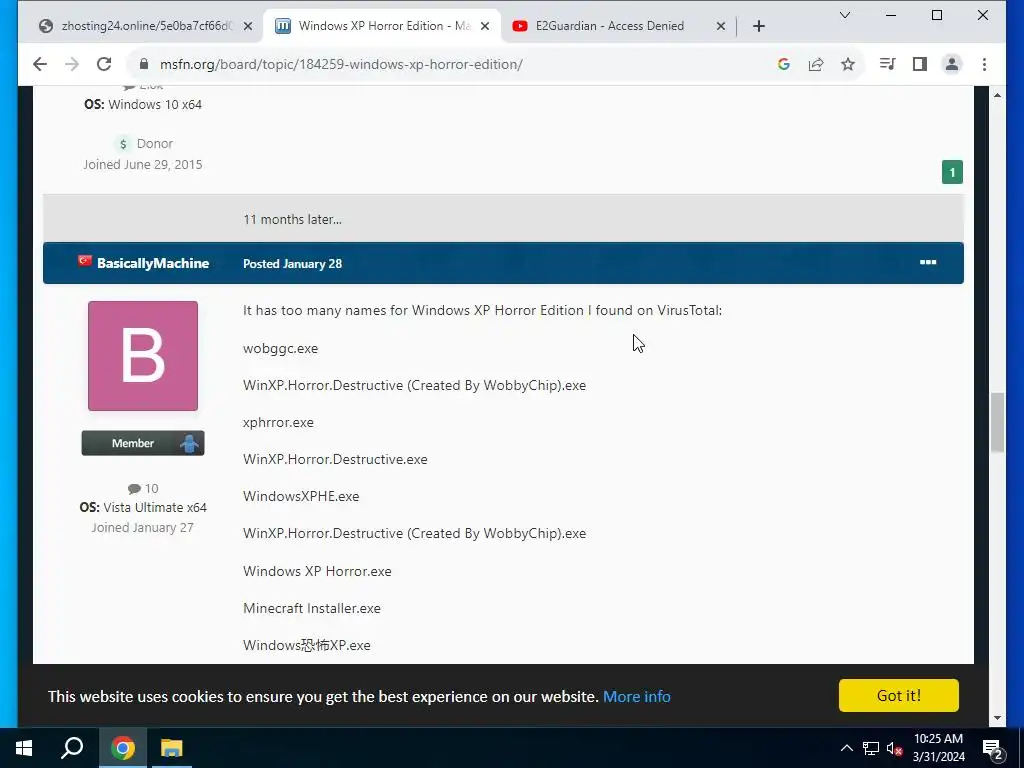Viewport: 1024px width, 768px height.
Task: Click the text Minecraft Installer.exe
Action: coord(312,609)
